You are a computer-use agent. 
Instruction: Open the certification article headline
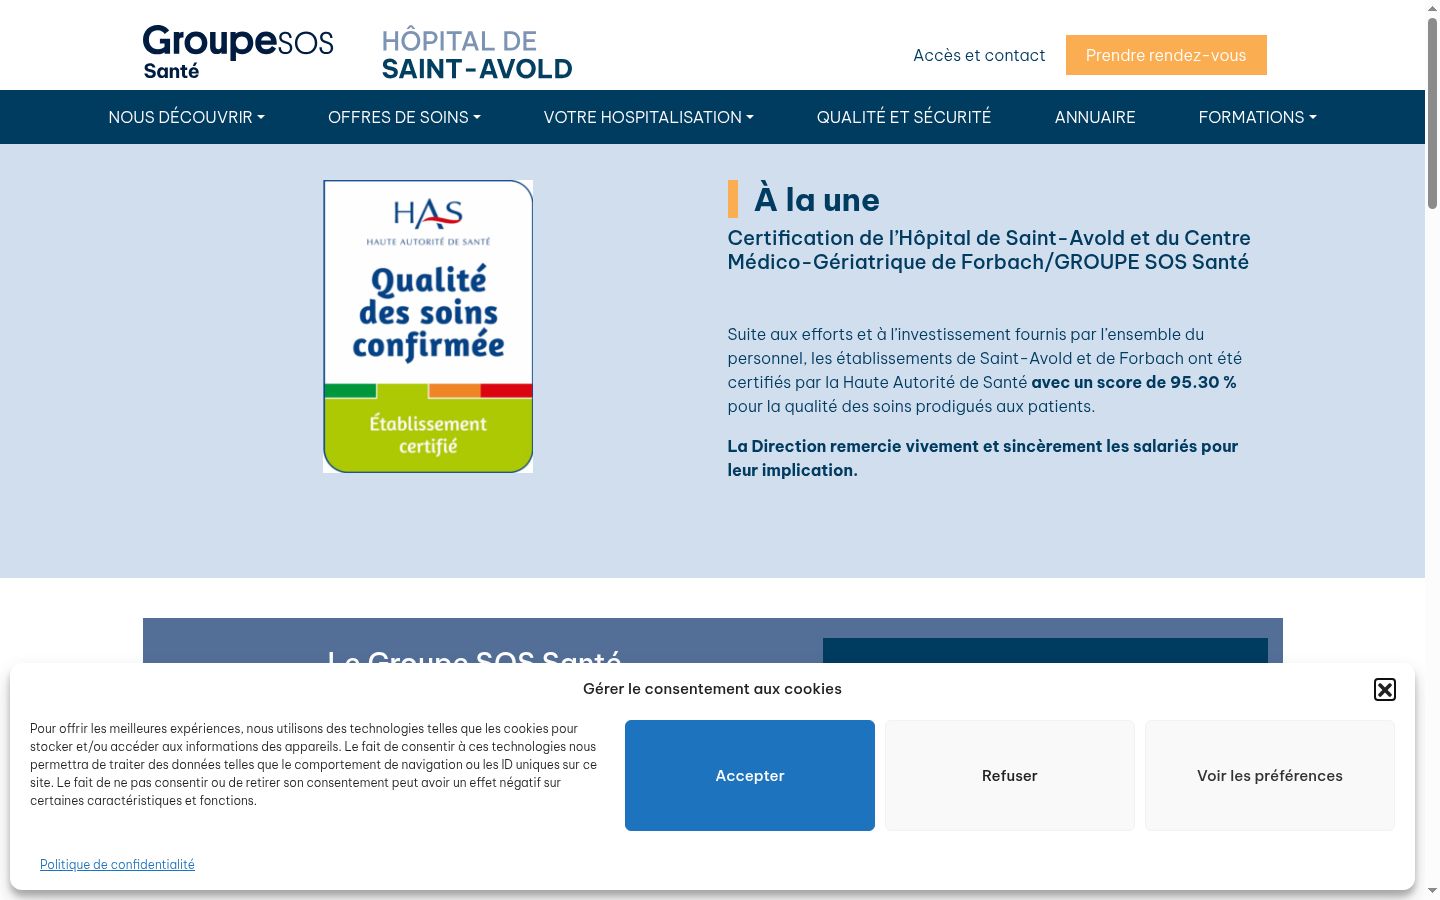[989, 250]
